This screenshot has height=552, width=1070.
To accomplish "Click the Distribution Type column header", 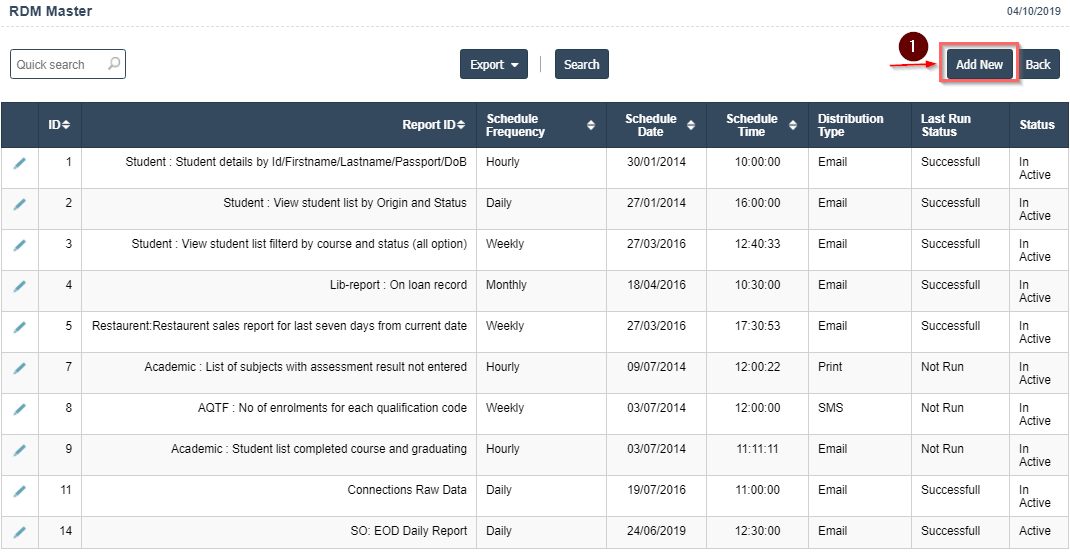I will 850,125.
